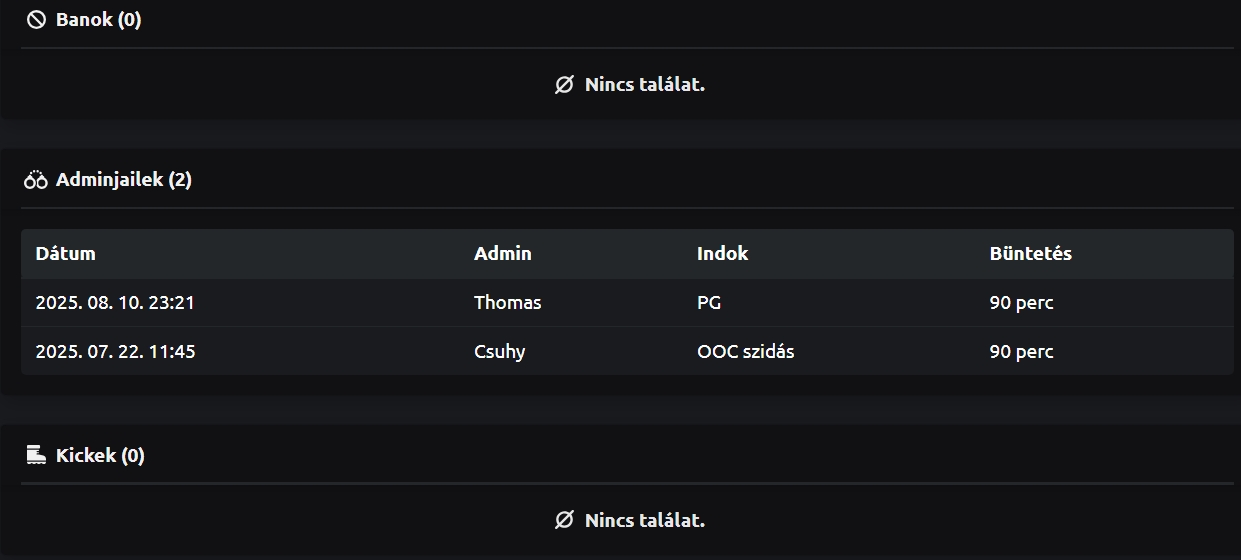Viewport: 1241px width, 560px height.
Task: Click admin name Thomas
Action: coord(507,302)
